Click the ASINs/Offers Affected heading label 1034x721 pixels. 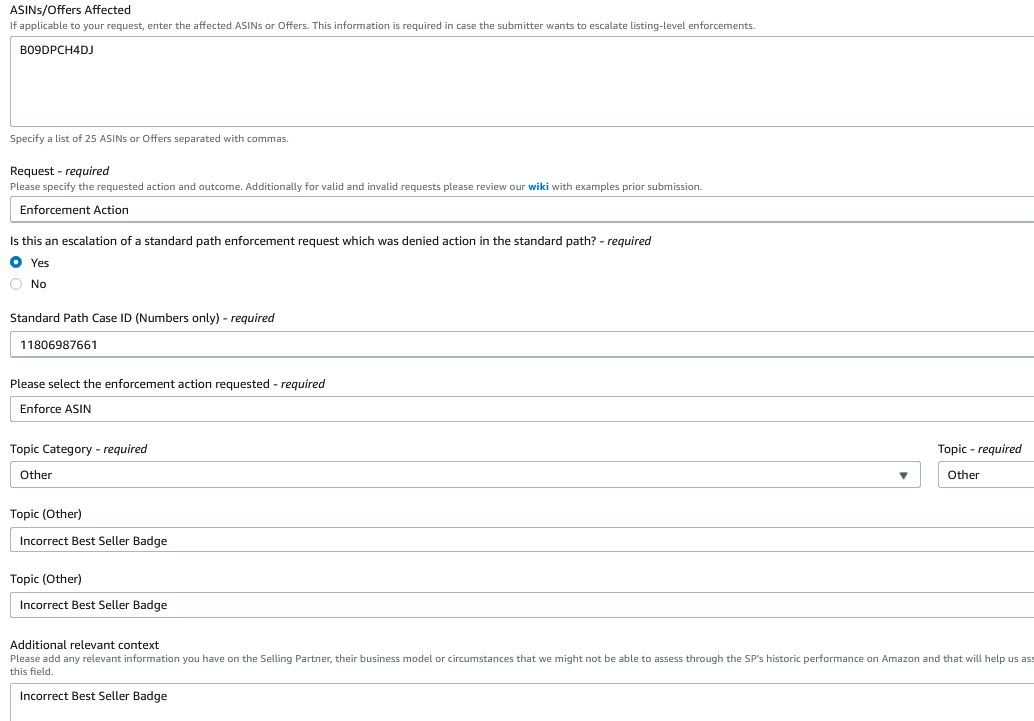click(70, 10)
